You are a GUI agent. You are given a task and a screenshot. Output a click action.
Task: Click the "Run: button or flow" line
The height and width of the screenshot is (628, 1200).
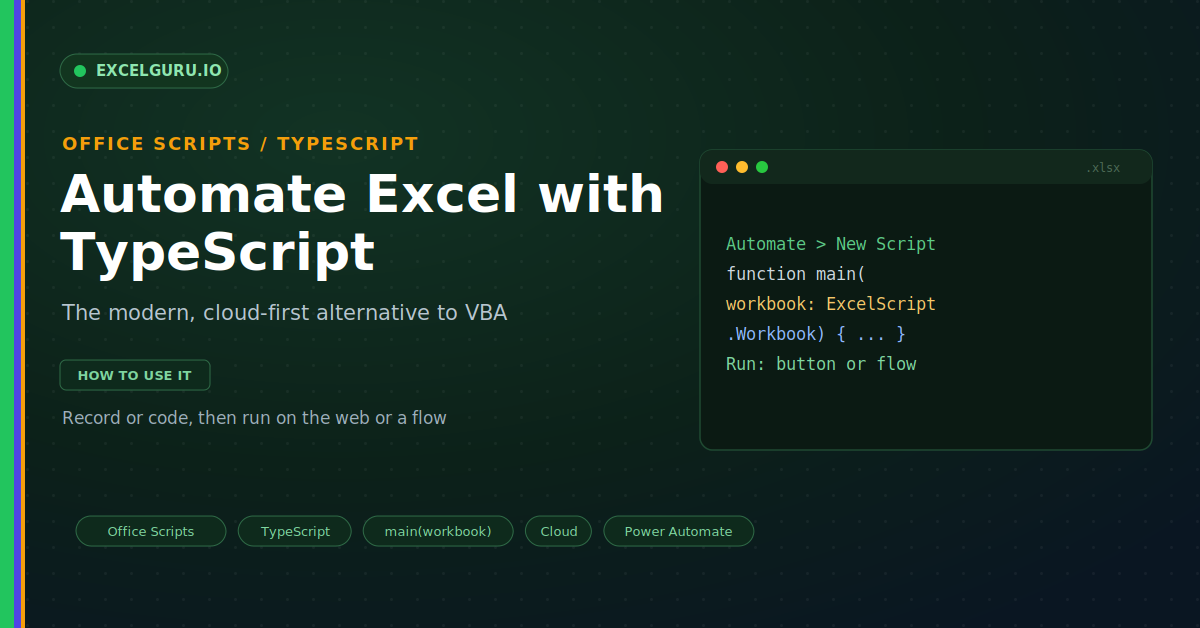tap(821, 364)
